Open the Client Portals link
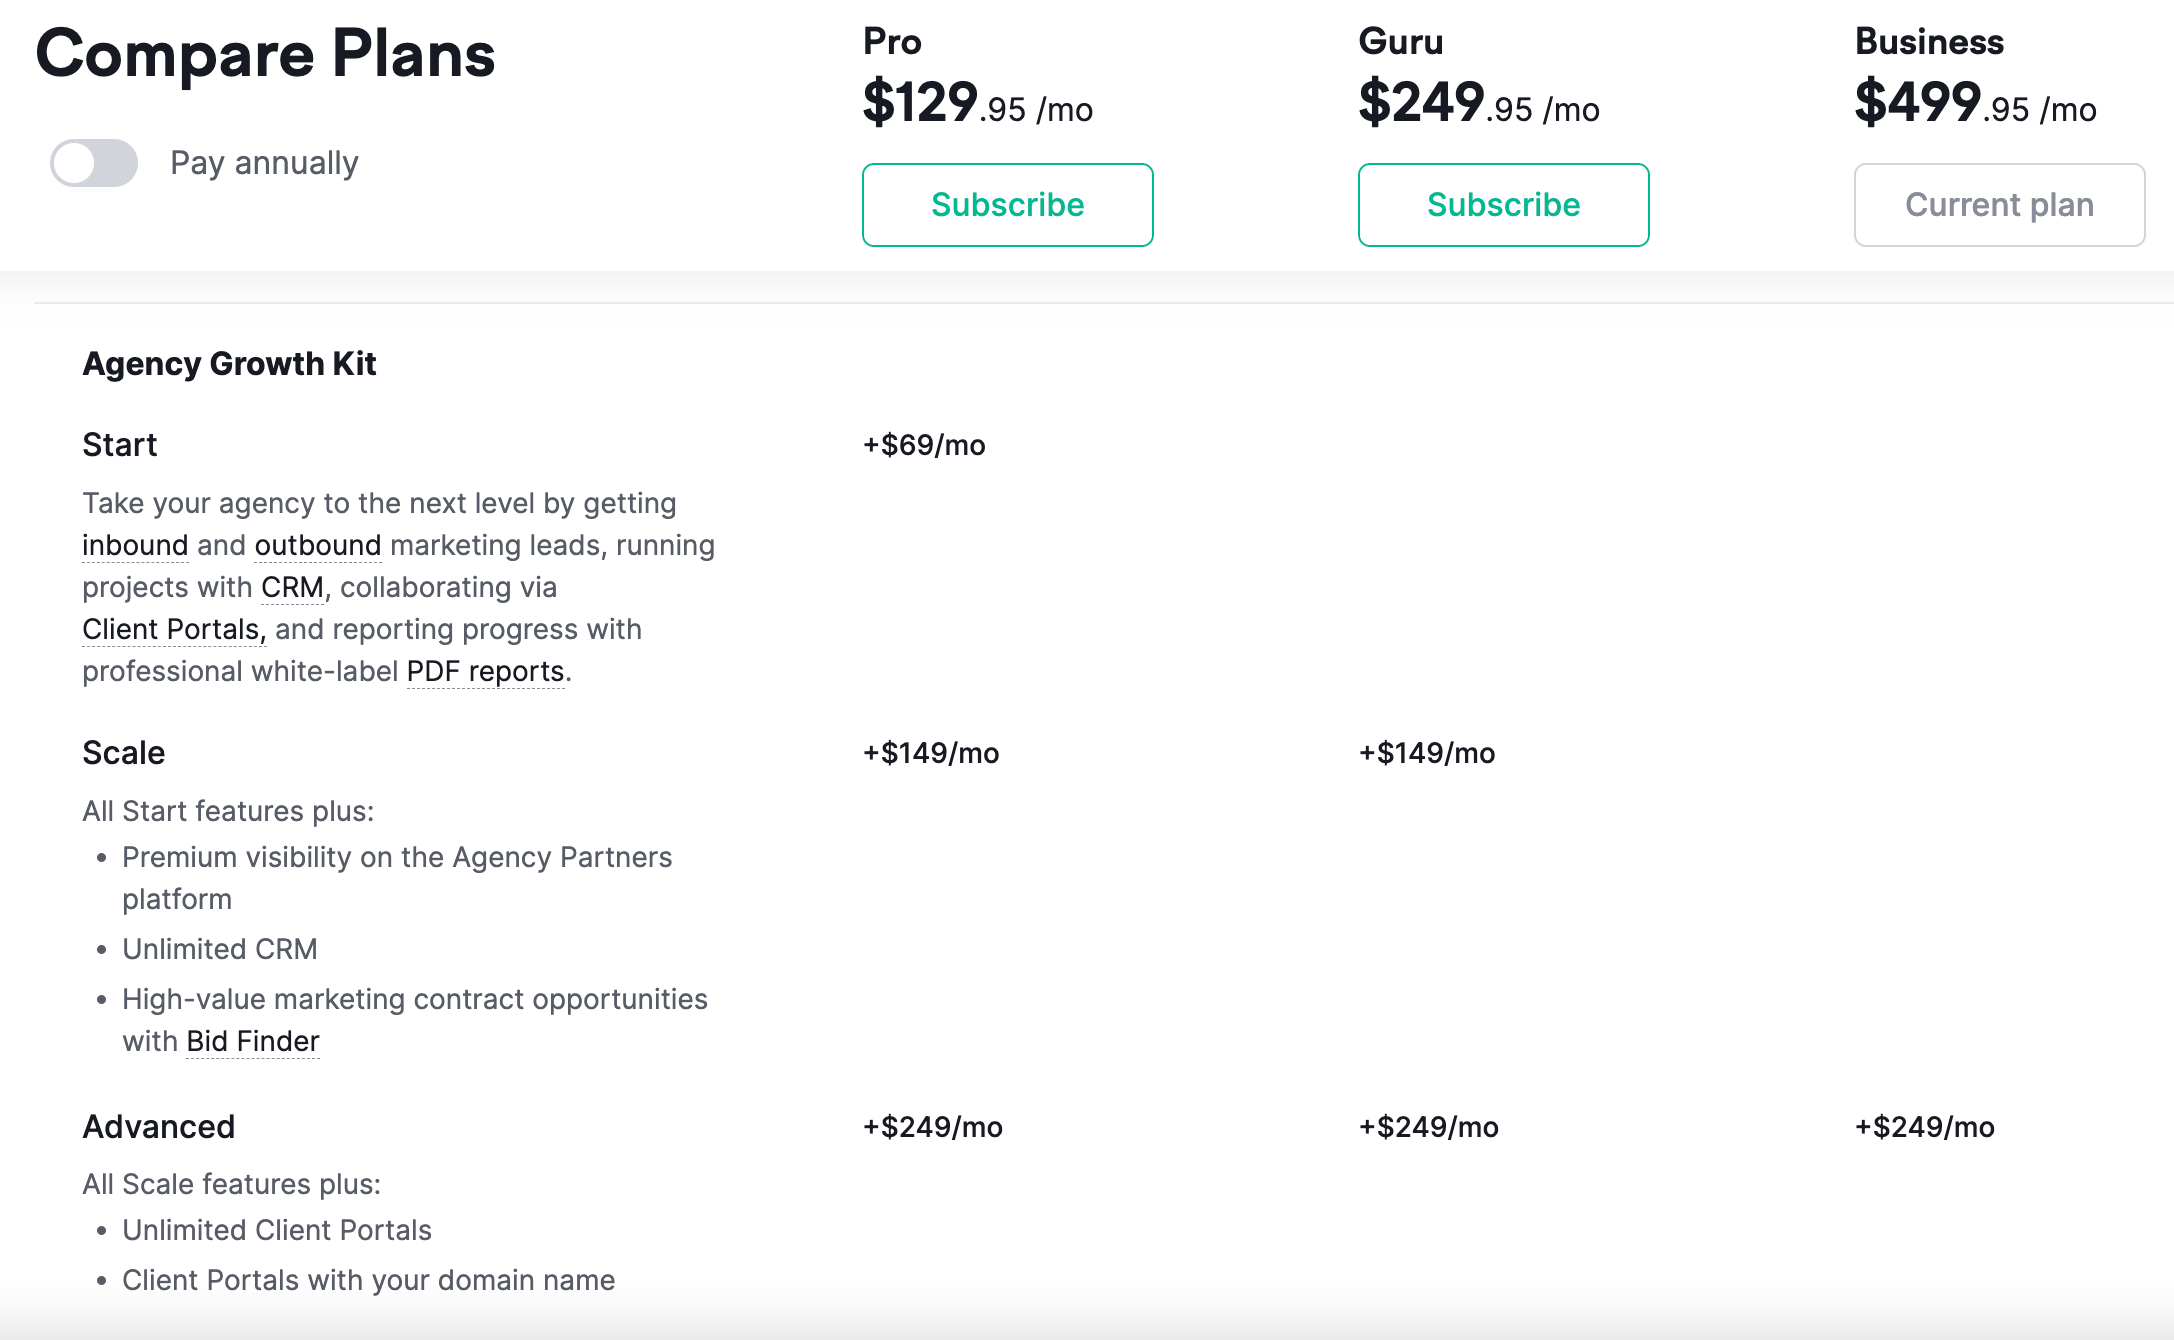This screenshot has width=2174, height=1340. (x=173, y=630)
